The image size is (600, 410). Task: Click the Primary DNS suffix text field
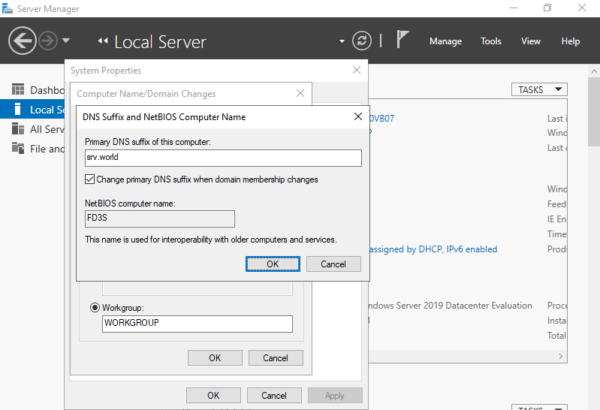[223, 158]
